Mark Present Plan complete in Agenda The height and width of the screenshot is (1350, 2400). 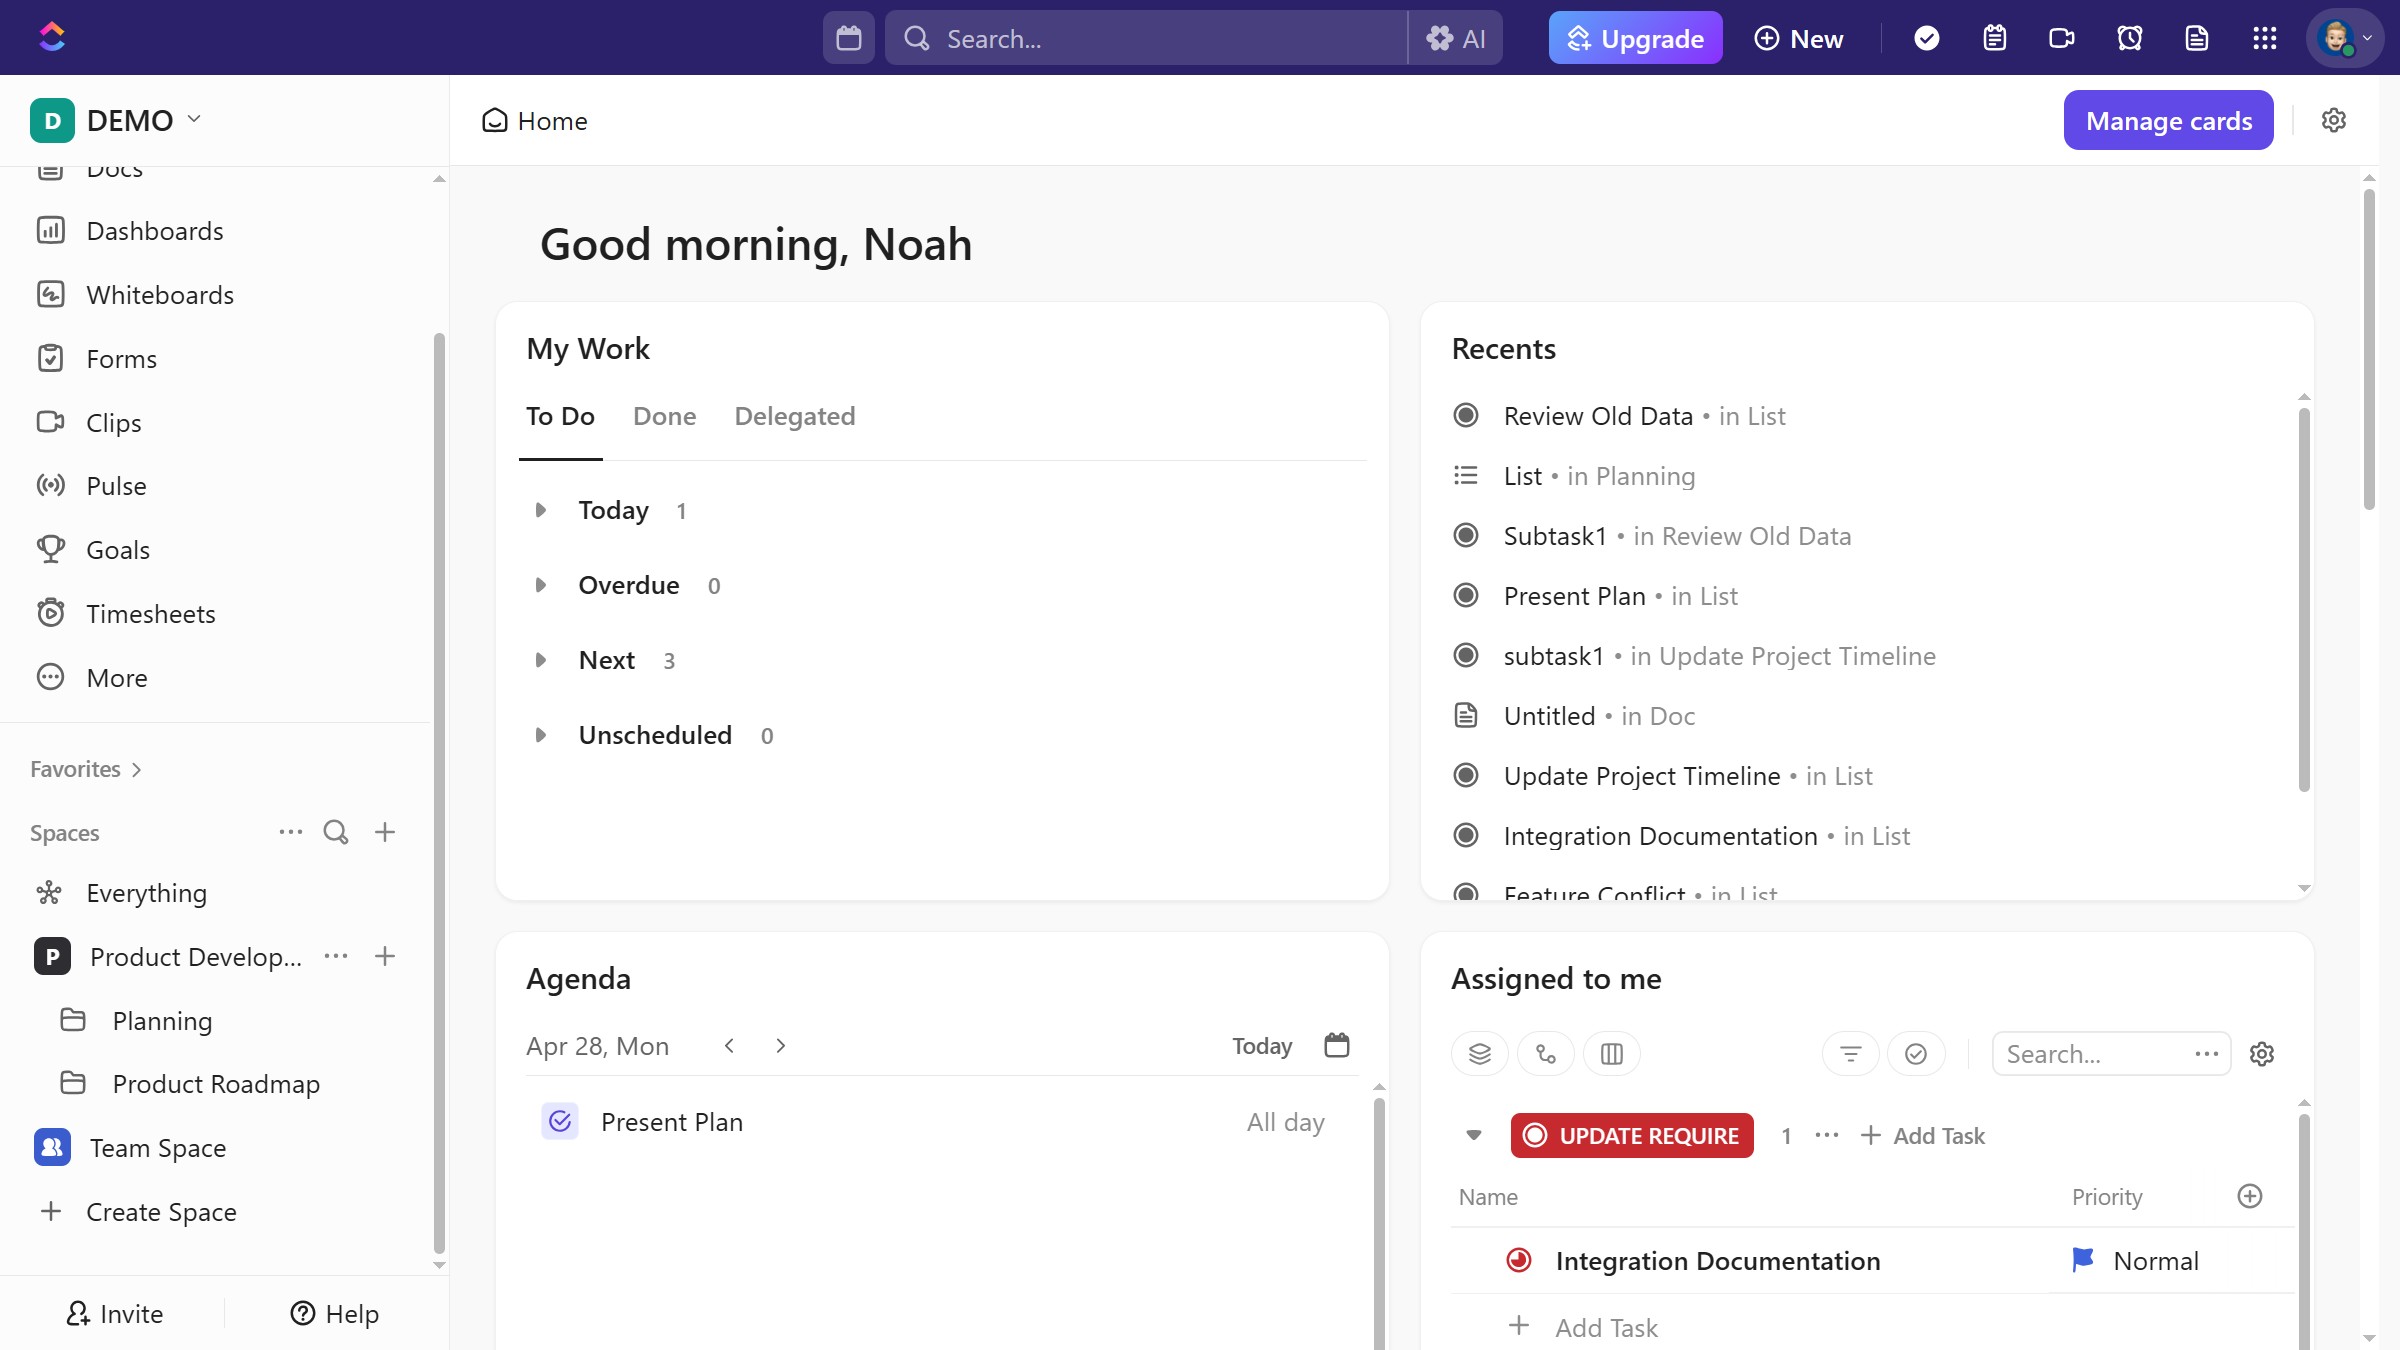pyautogui.click(x=560, y=1122)
